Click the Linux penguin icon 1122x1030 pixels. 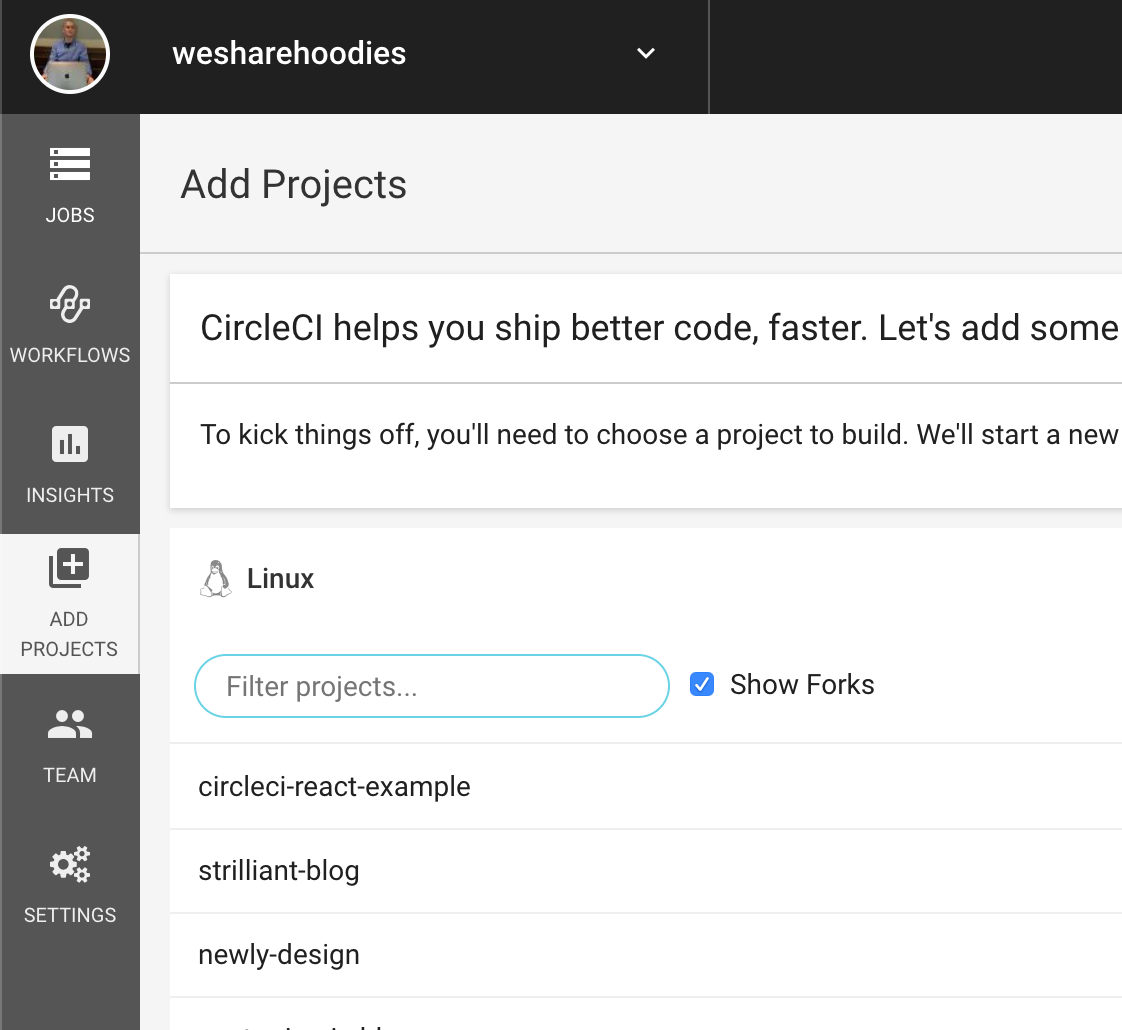tap(215, 578)
